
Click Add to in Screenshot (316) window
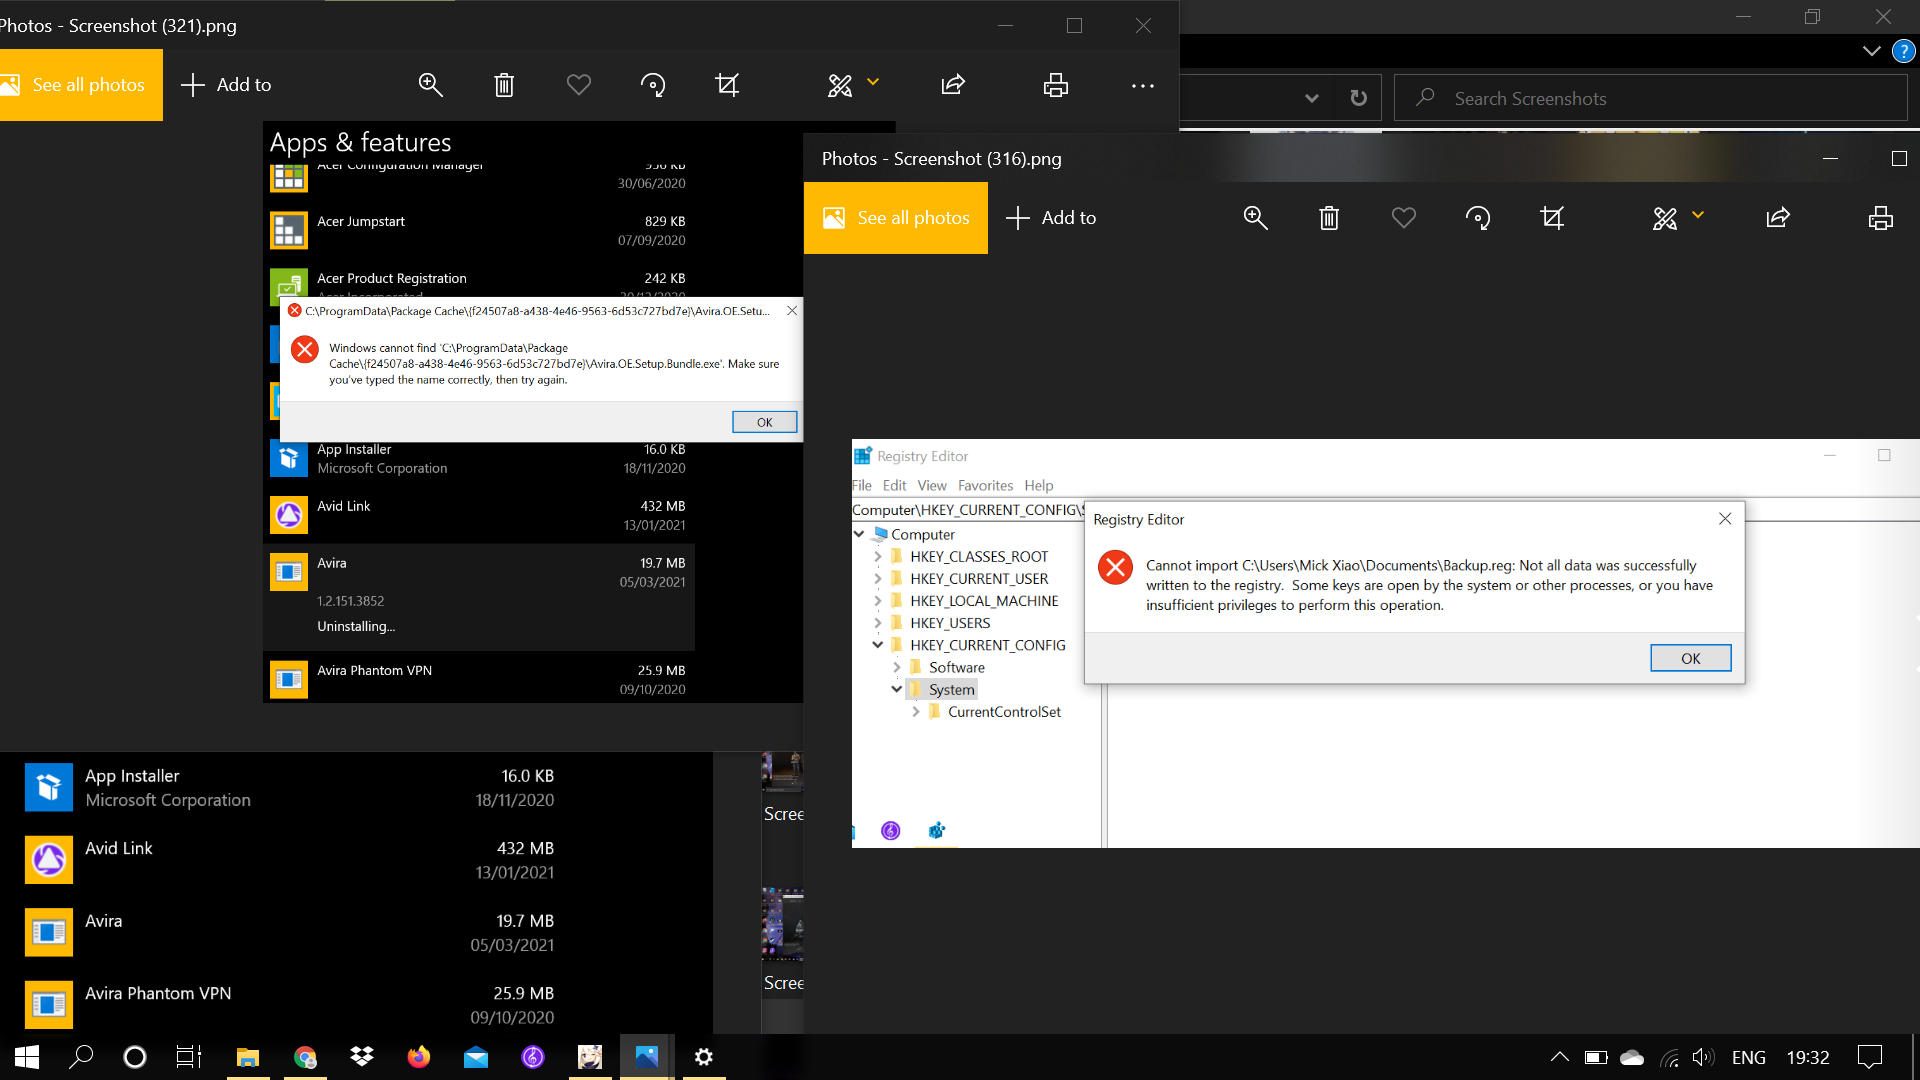[1052, 218]
